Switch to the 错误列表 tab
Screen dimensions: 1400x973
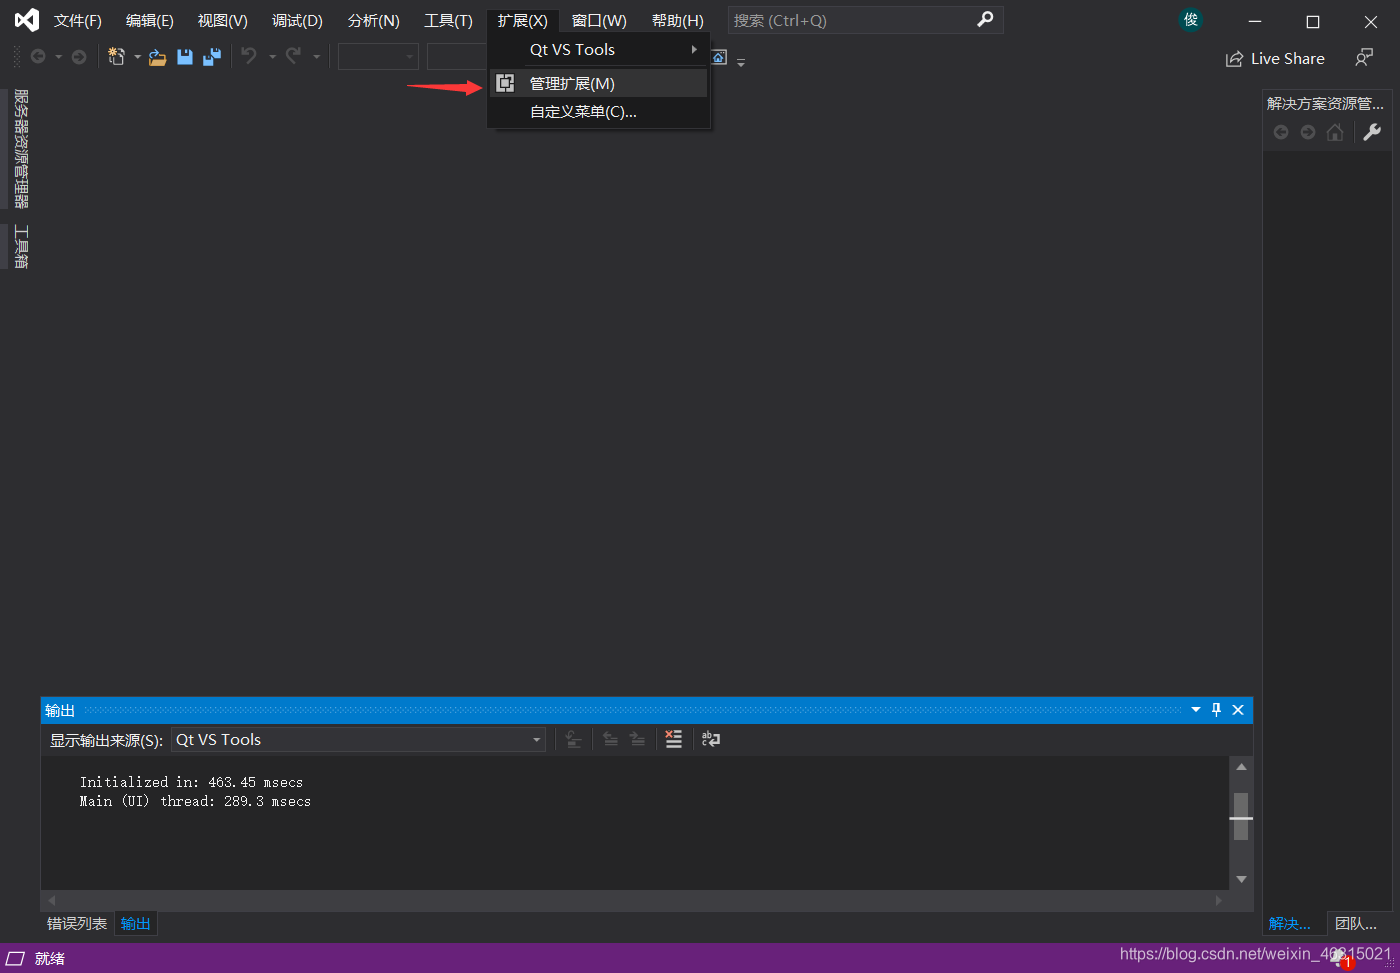point(77,924)
